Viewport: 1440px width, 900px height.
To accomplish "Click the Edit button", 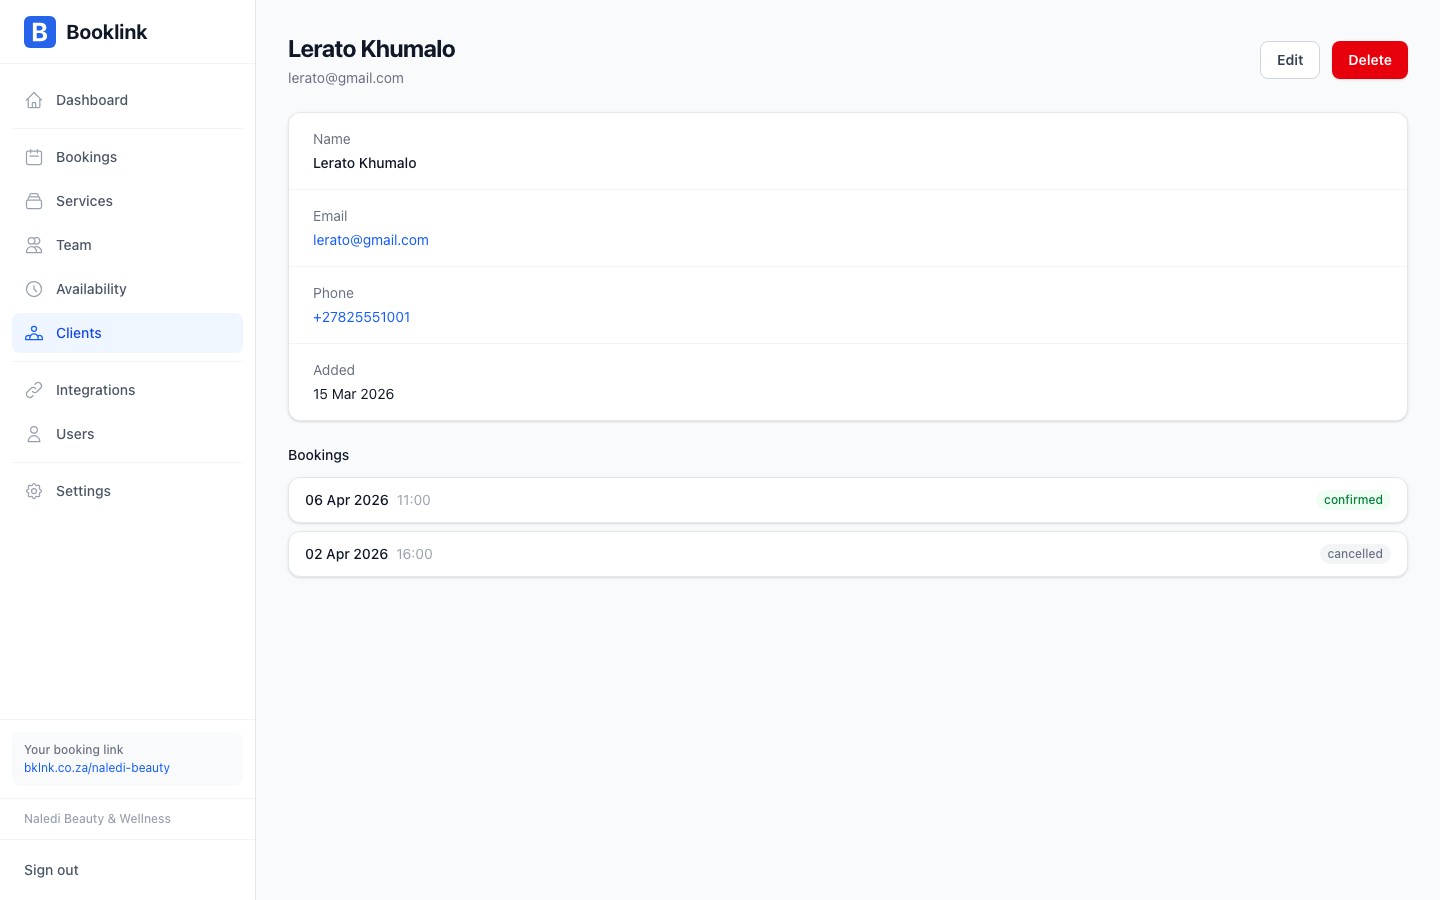I will point(1289,60).
